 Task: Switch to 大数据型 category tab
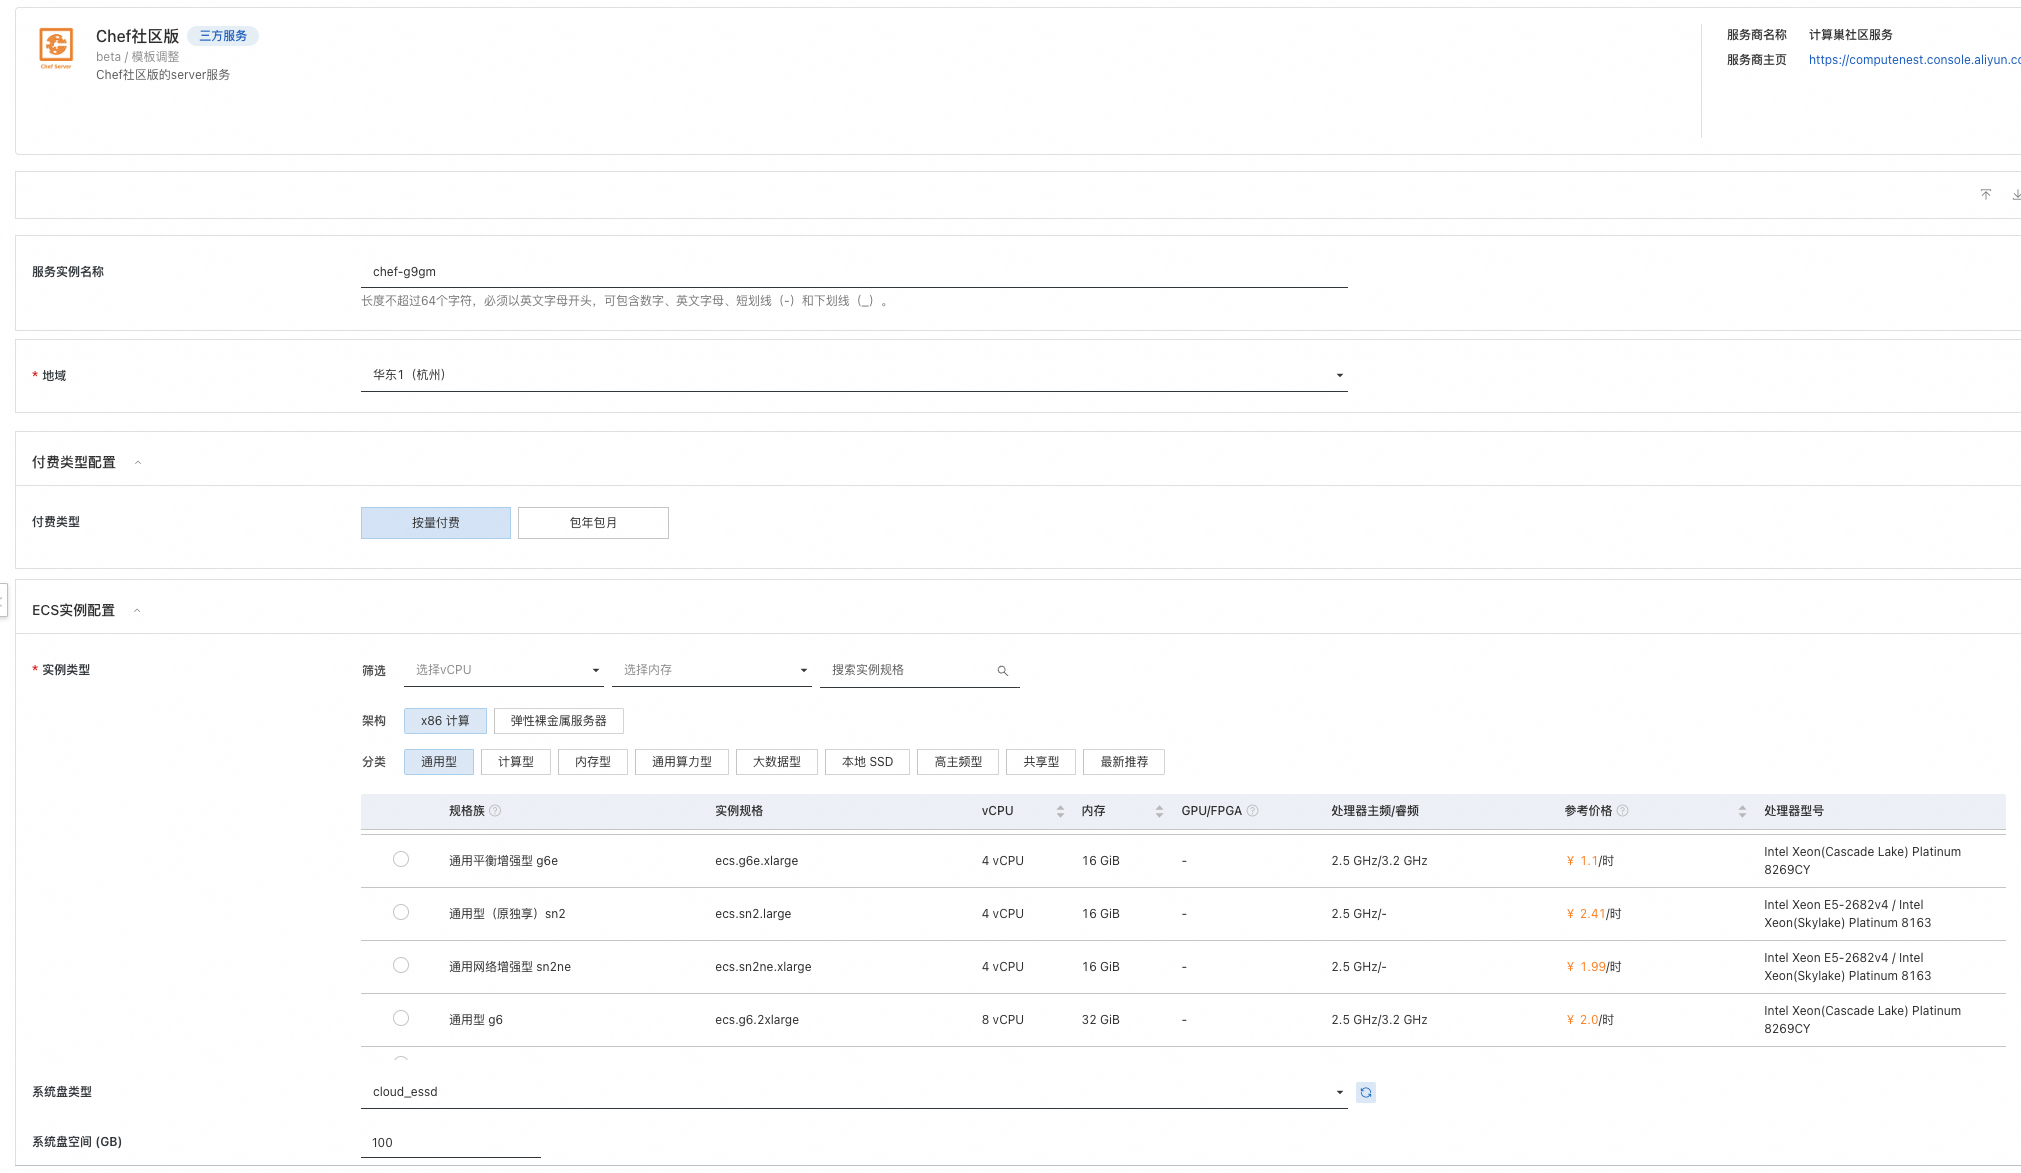tap(777, 762)
